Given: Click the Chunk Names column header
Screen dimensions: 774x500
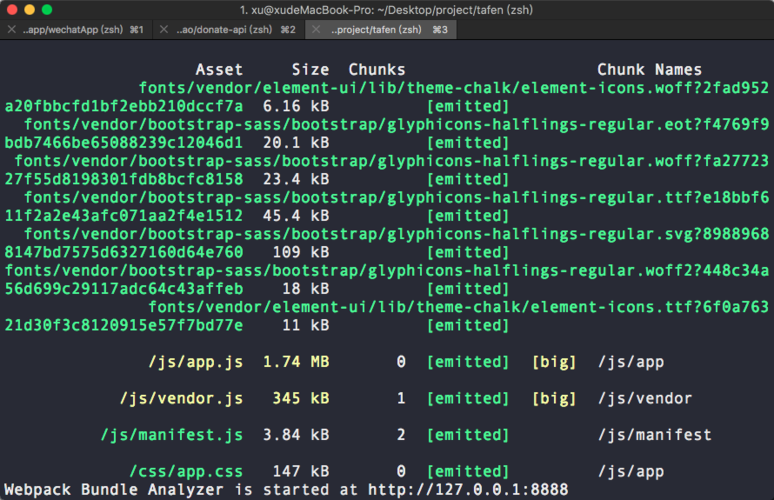Looking at the screenshot, I should coord(649,70).
